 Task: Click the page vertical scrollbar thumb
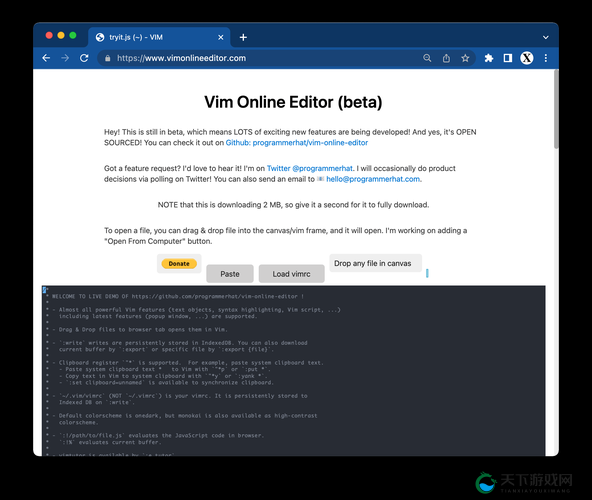click(556, 109)
